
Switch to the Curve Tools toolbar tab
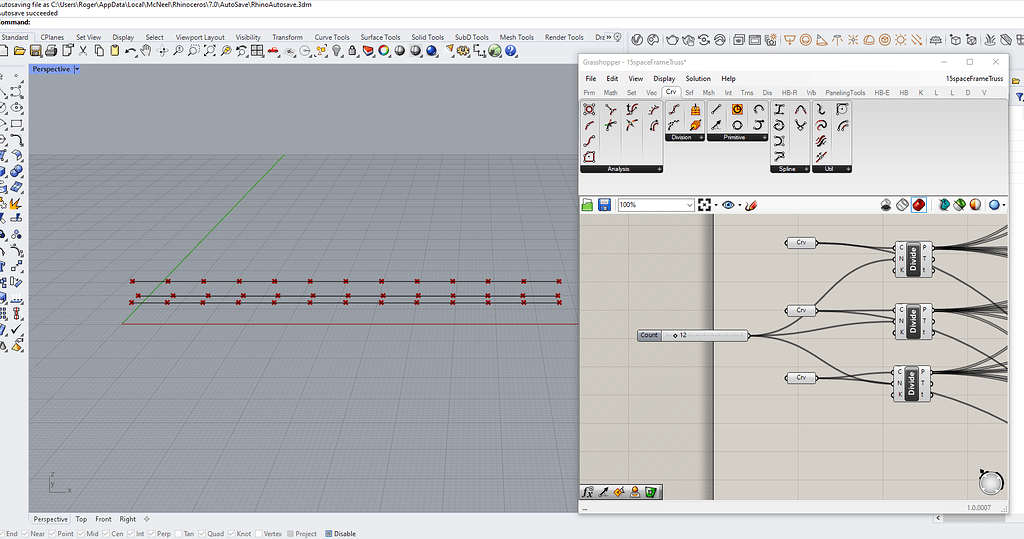(331, 37)
